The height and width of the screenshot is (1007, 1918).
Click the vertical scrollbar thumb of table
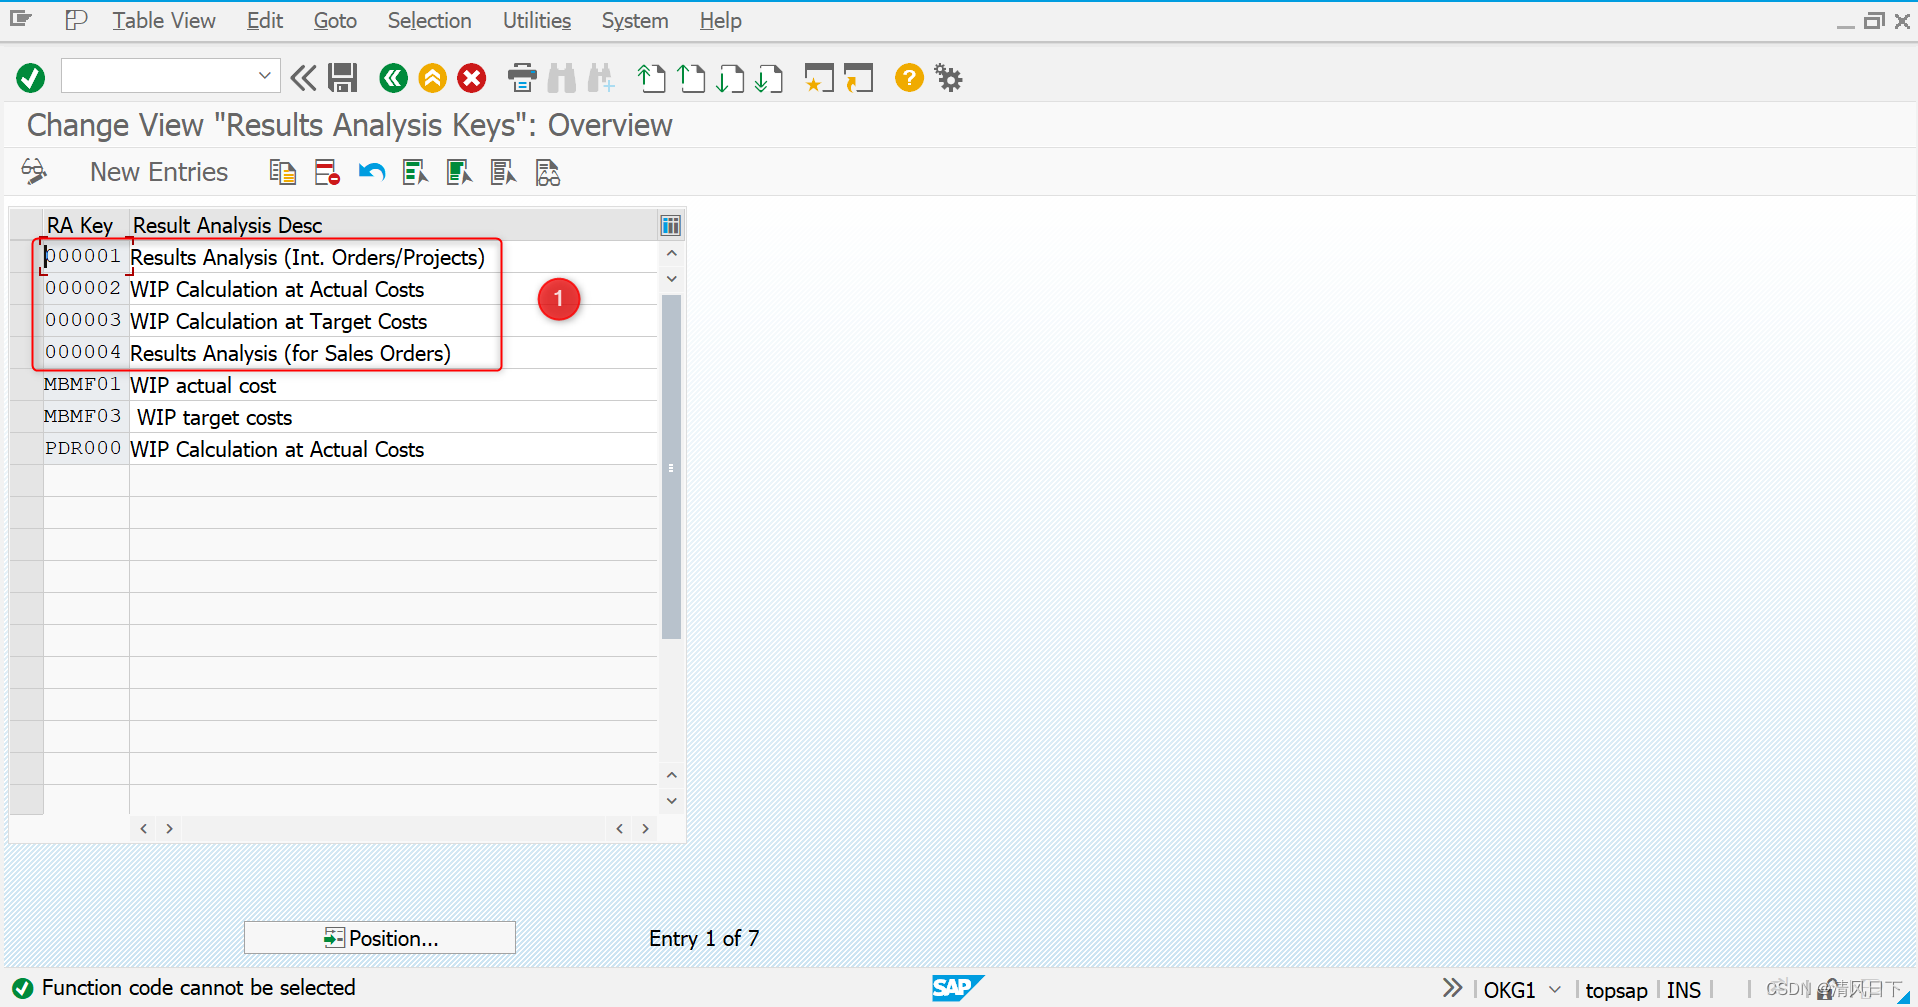671,466
